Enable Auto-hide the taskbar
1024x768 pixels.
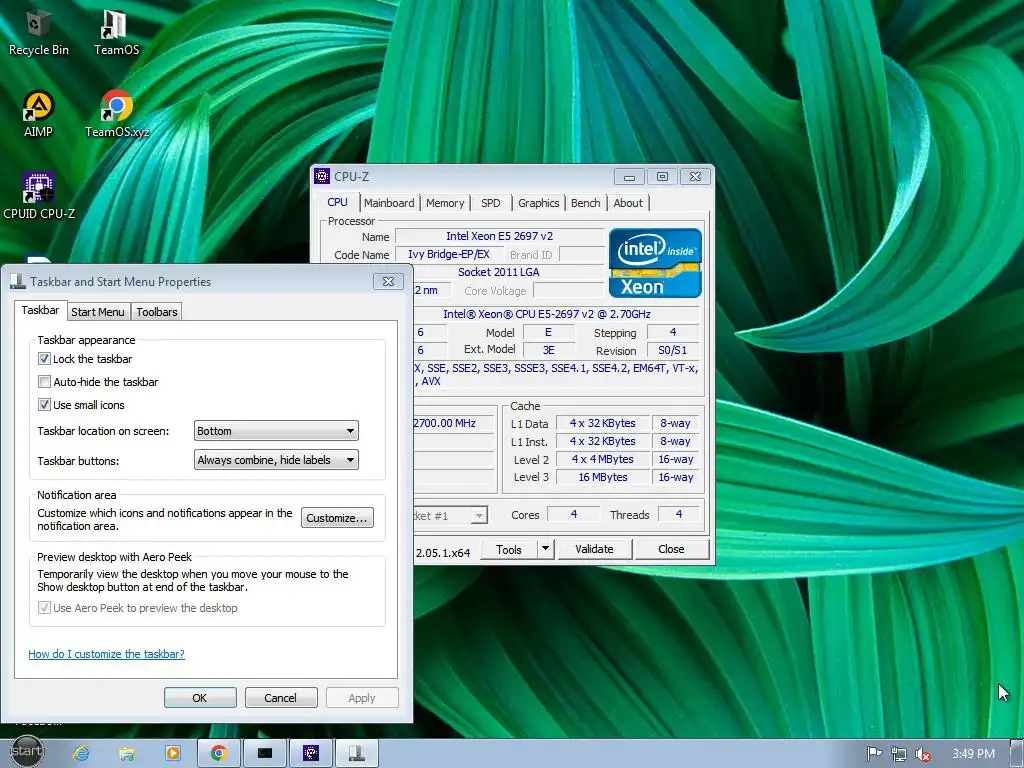click(44, 381)
